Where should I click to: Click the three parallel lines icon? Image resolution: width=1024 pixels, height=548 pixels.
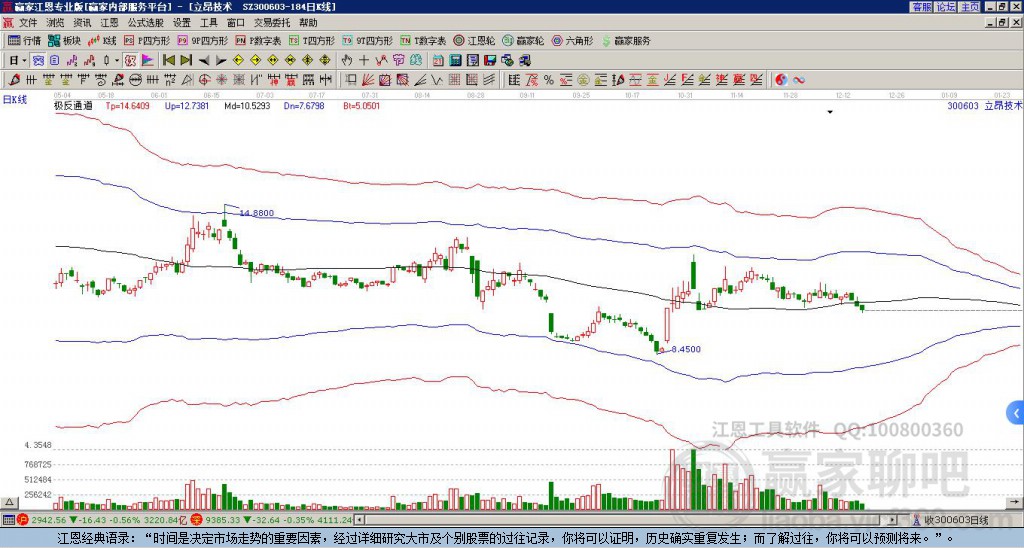click(x=488, y=80)
